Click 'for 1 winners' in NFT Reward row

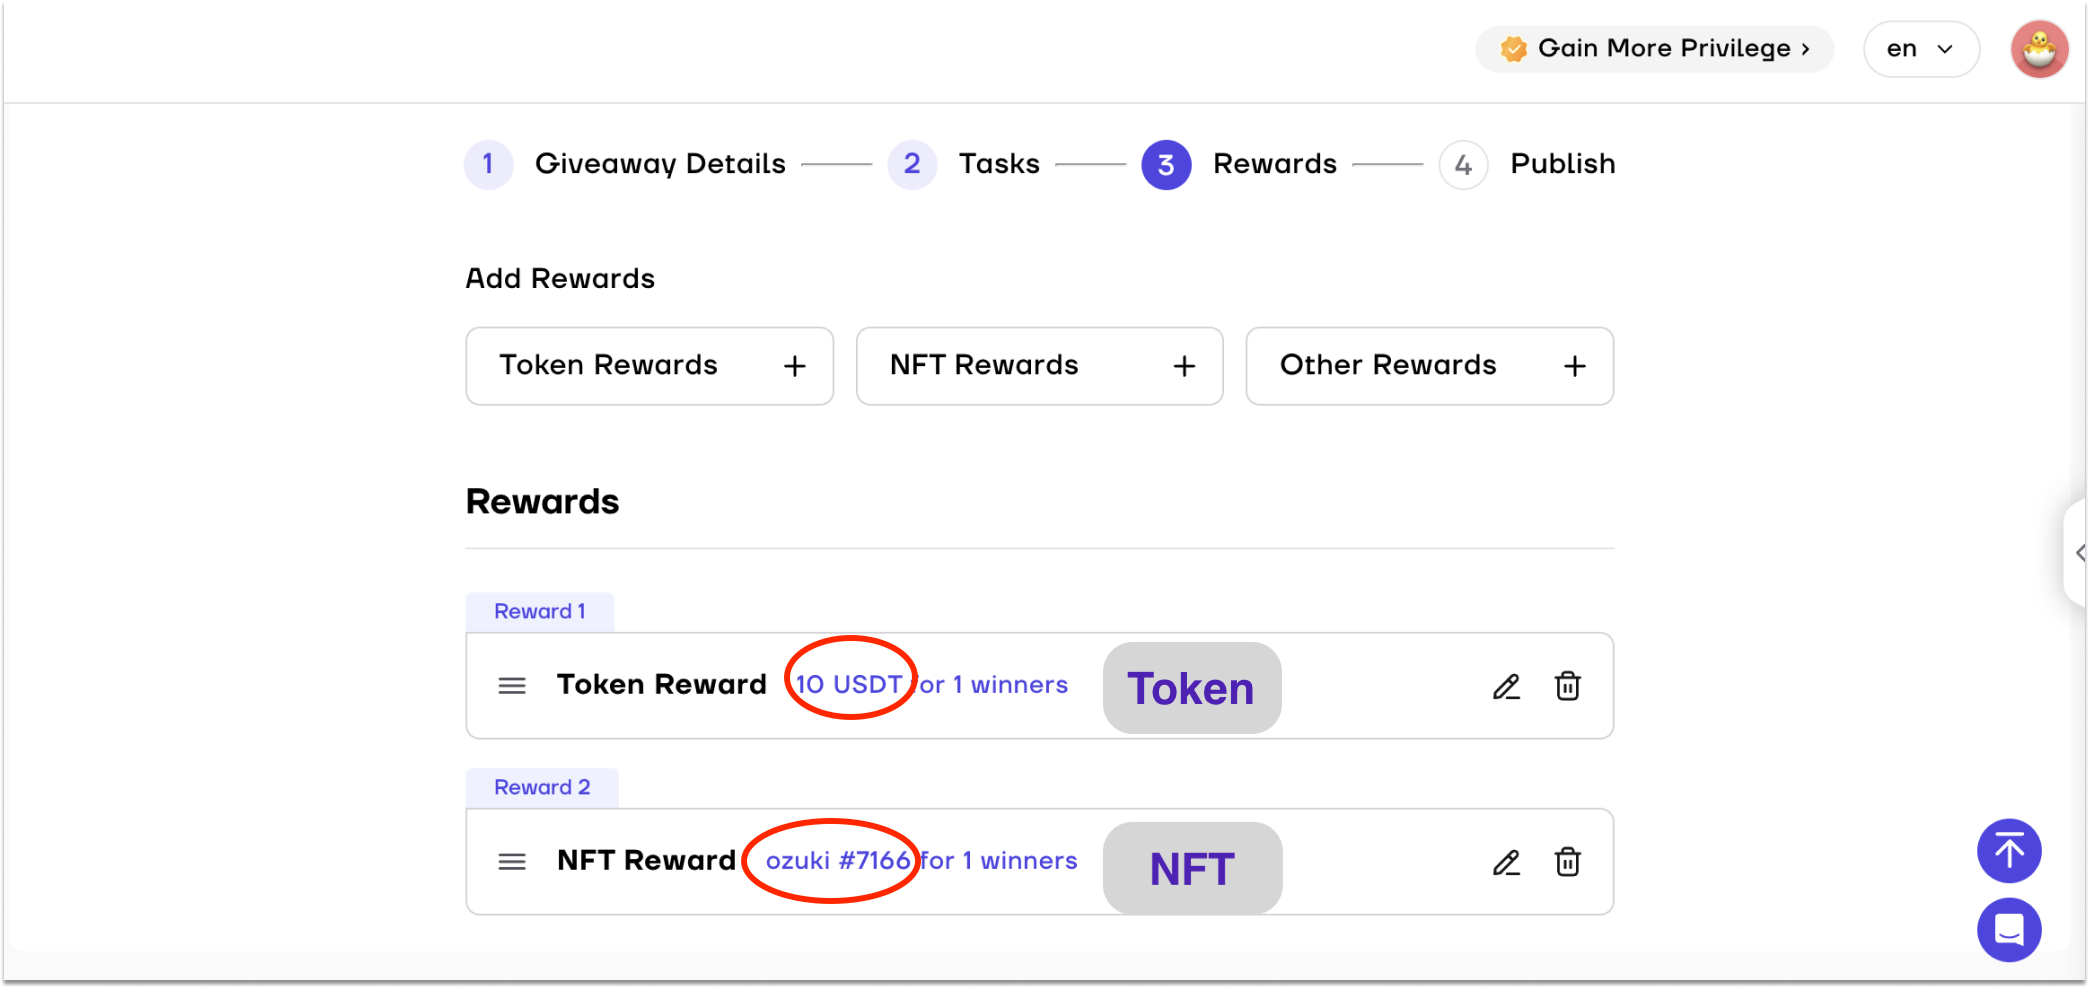(998, 861)
